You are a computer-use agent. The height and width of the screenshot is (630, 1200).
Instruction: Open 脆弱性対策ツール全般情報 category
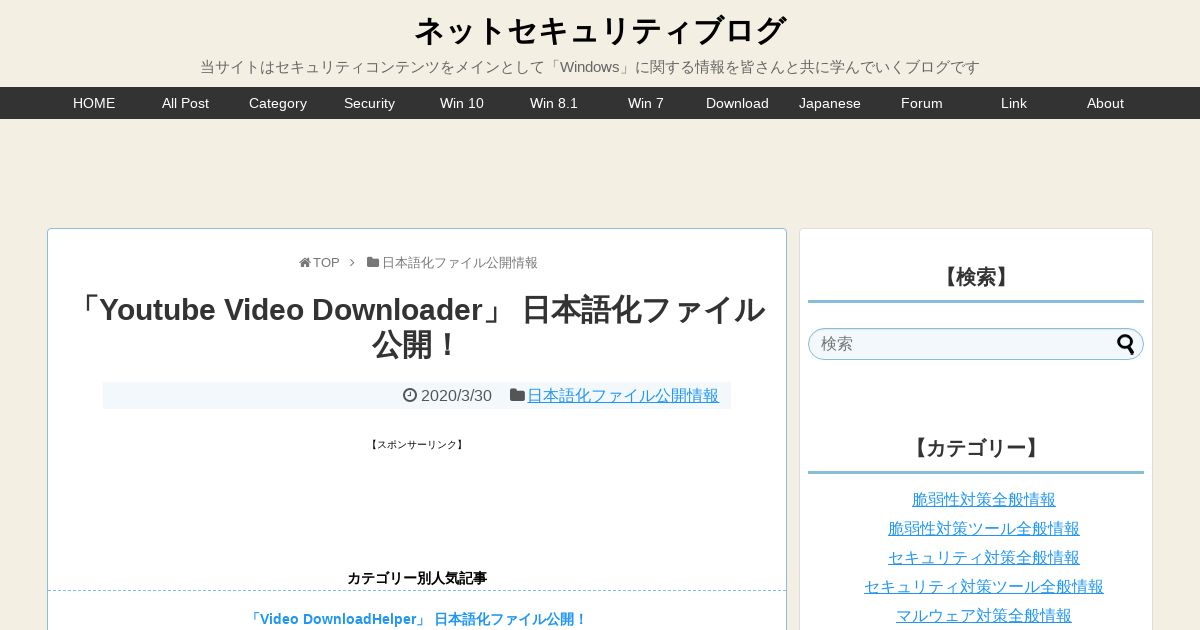(x=984, y=528)
